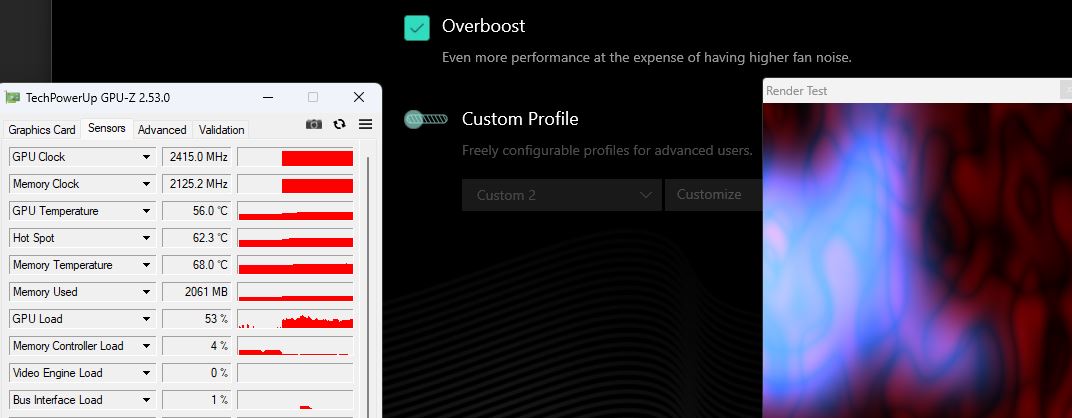This screenshot has height=418, width=1072.
Task: Click the Customize button
Action: (x=714, y=195)
